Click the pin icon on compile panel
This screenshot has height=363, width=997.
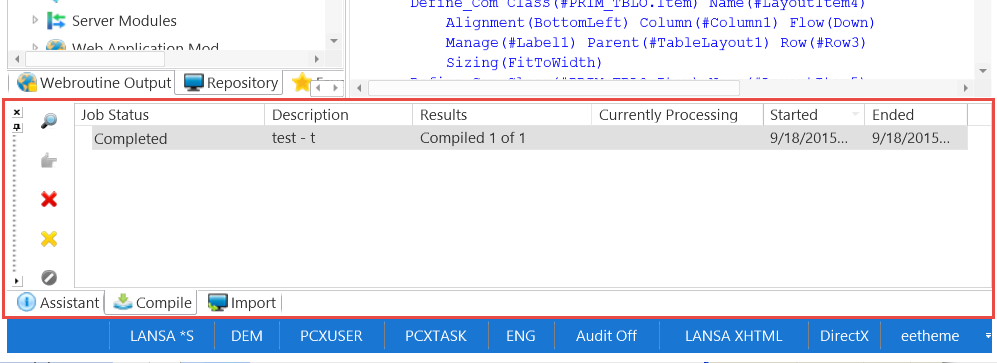(x=17, y=127)
